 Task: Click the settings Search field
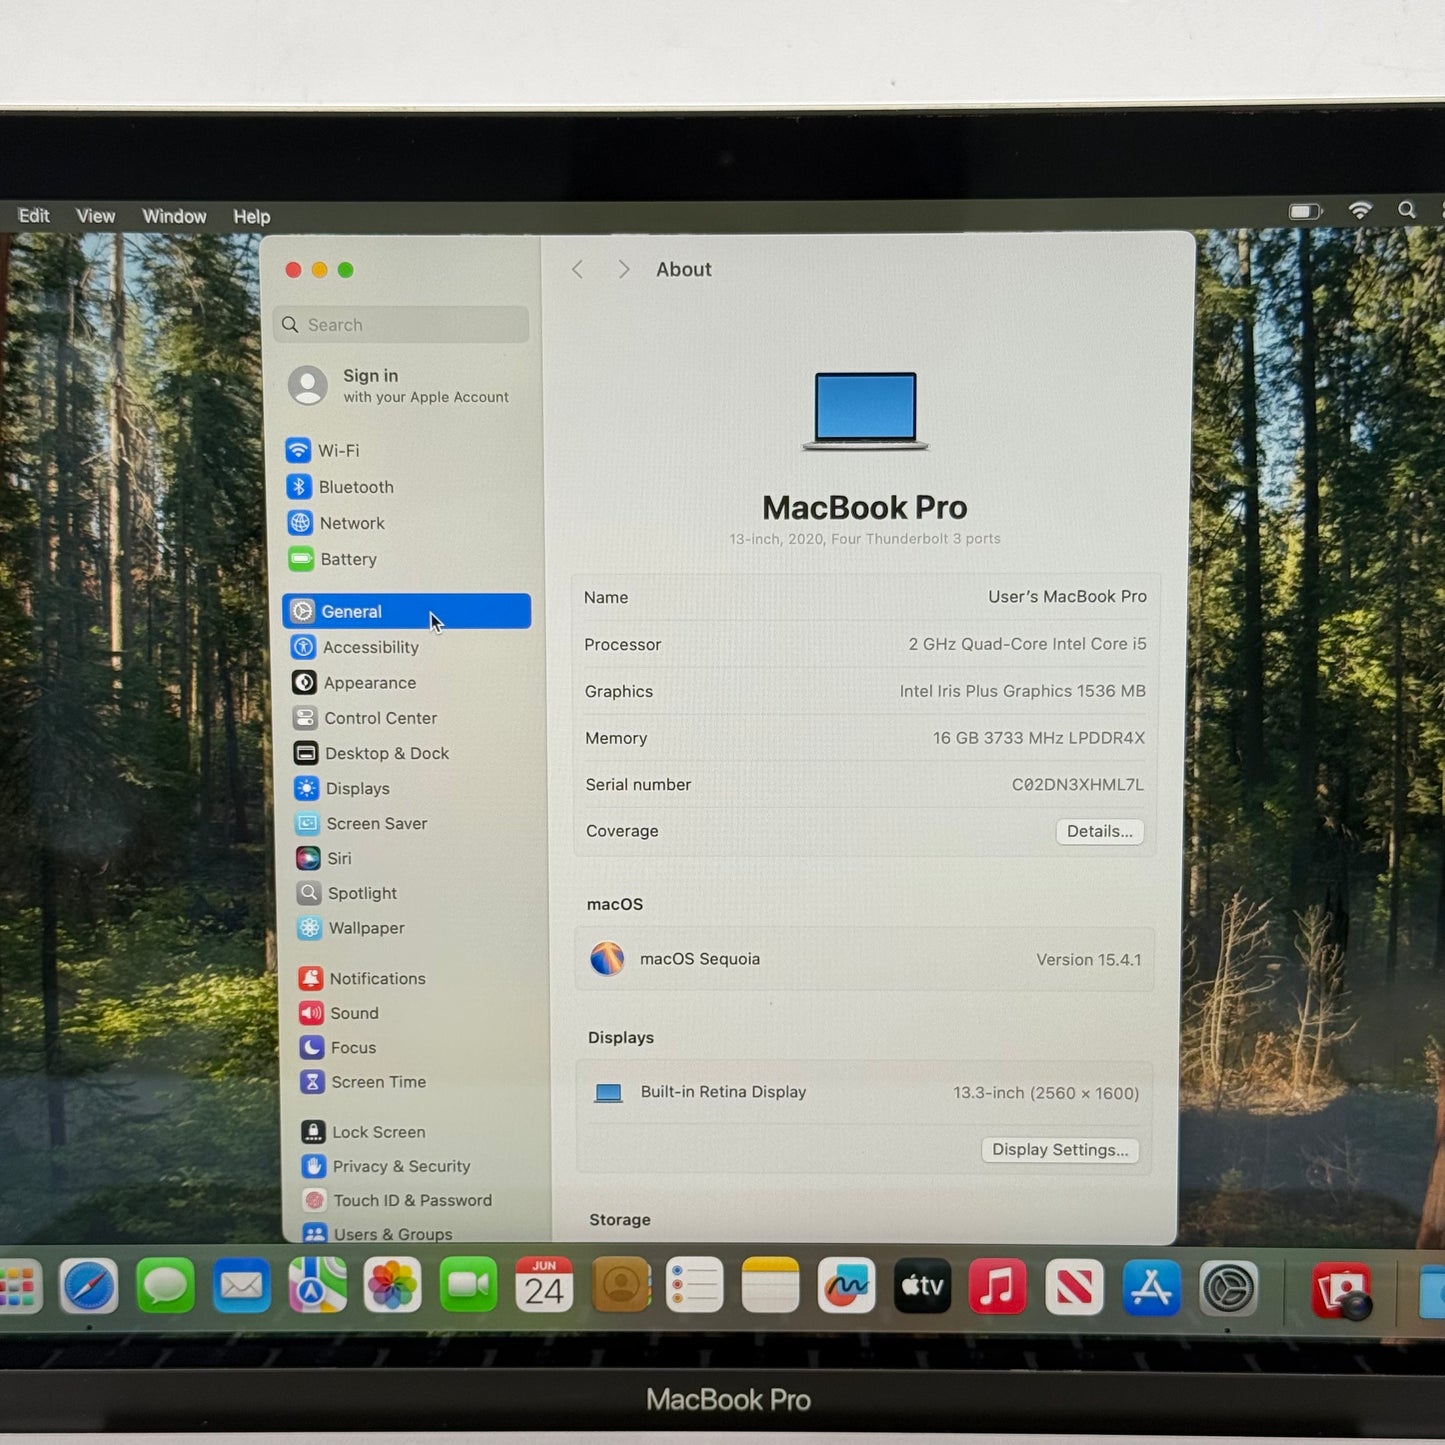point(401,325)
